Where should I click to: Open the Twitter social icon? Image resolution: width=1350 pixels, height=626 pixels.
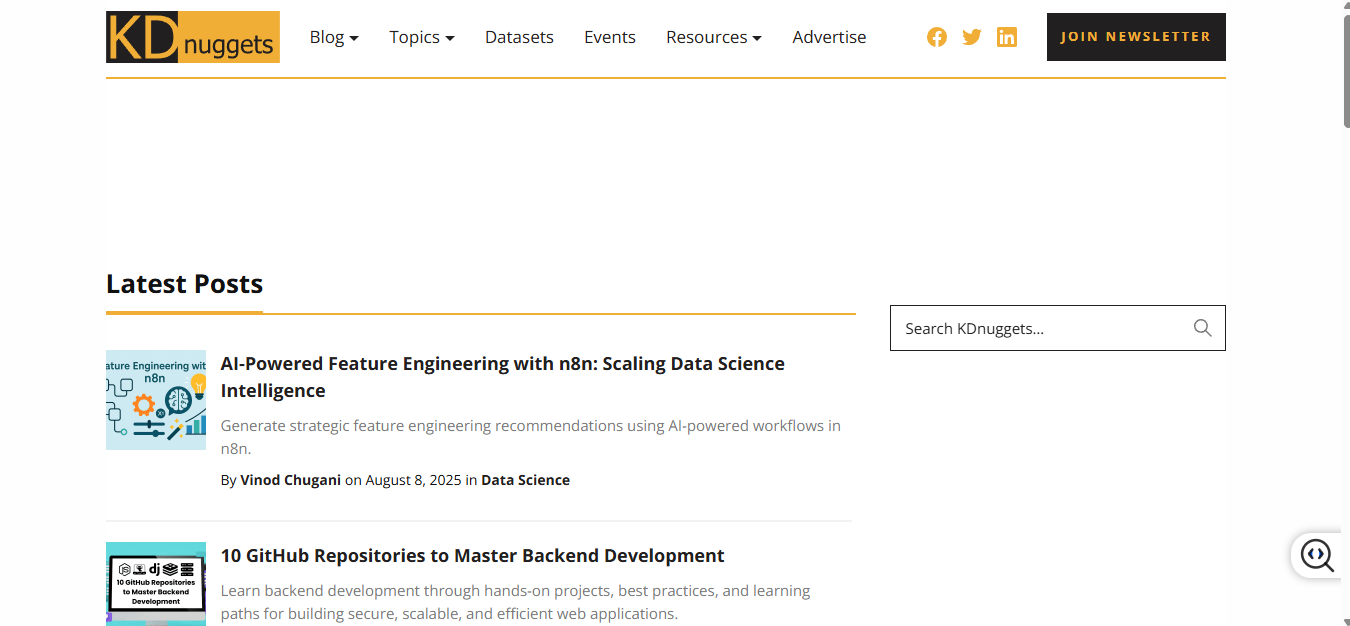[x=972, y=37]
